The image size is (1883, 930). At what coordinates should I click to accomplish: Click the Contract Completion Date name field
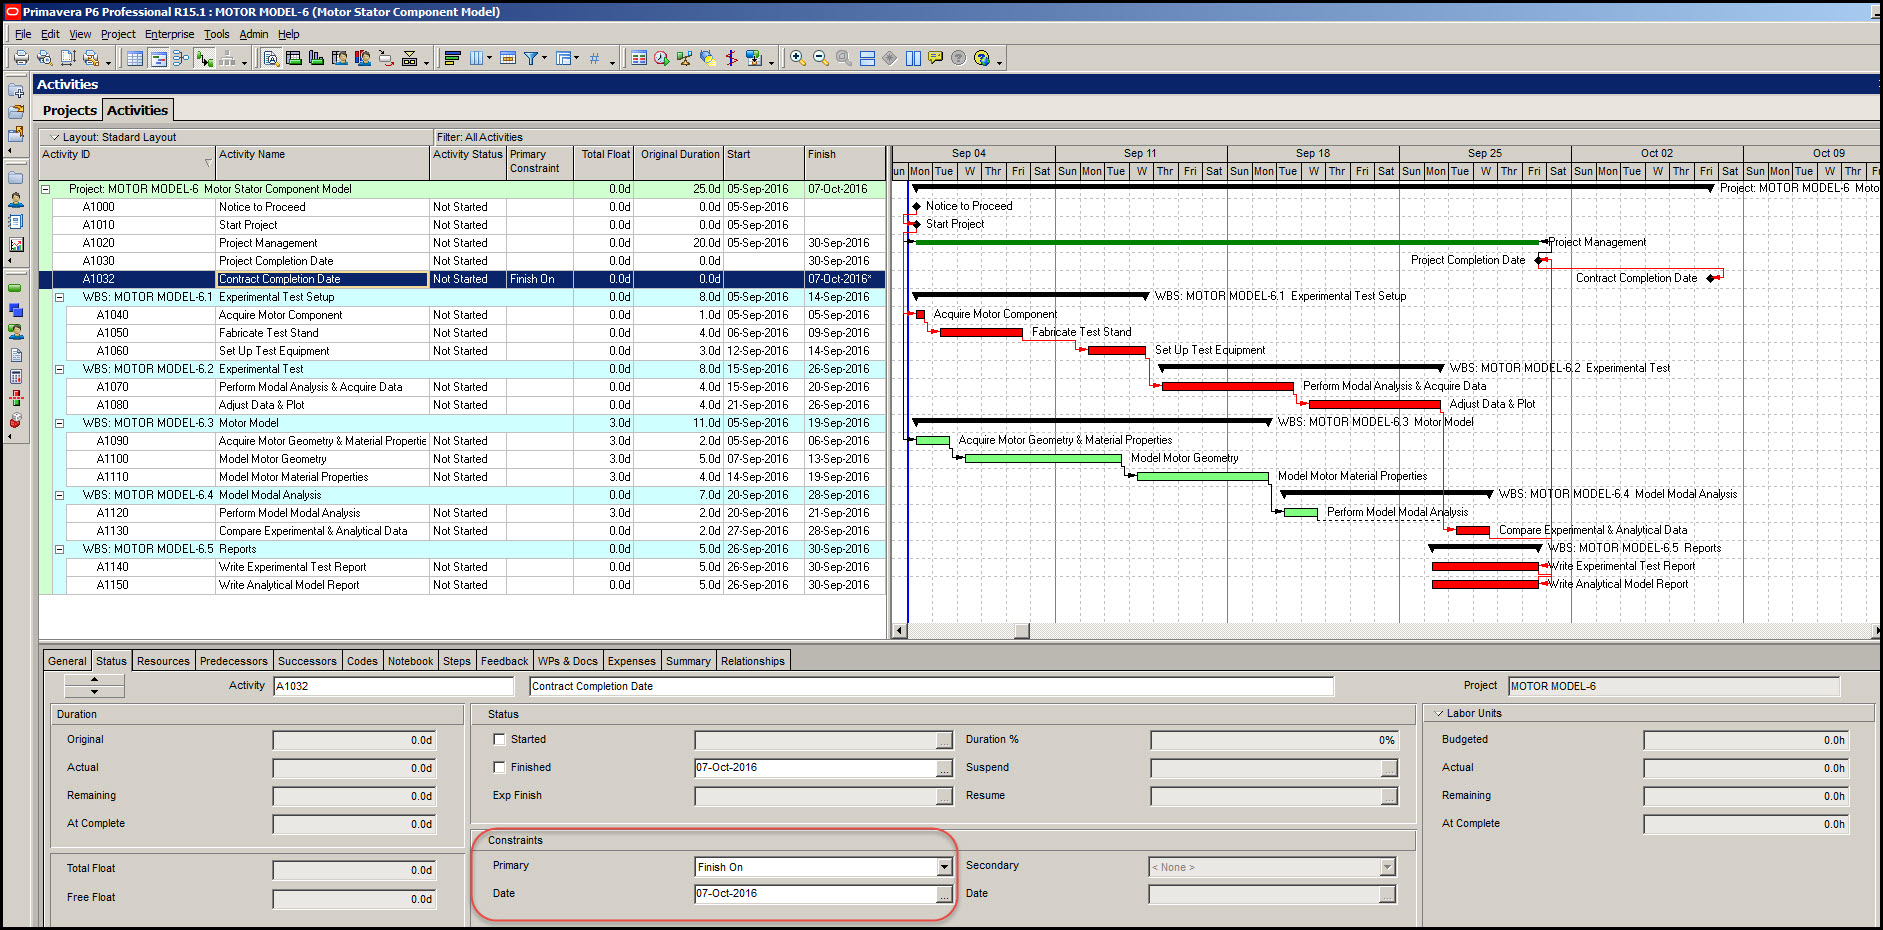coord(931,686)
